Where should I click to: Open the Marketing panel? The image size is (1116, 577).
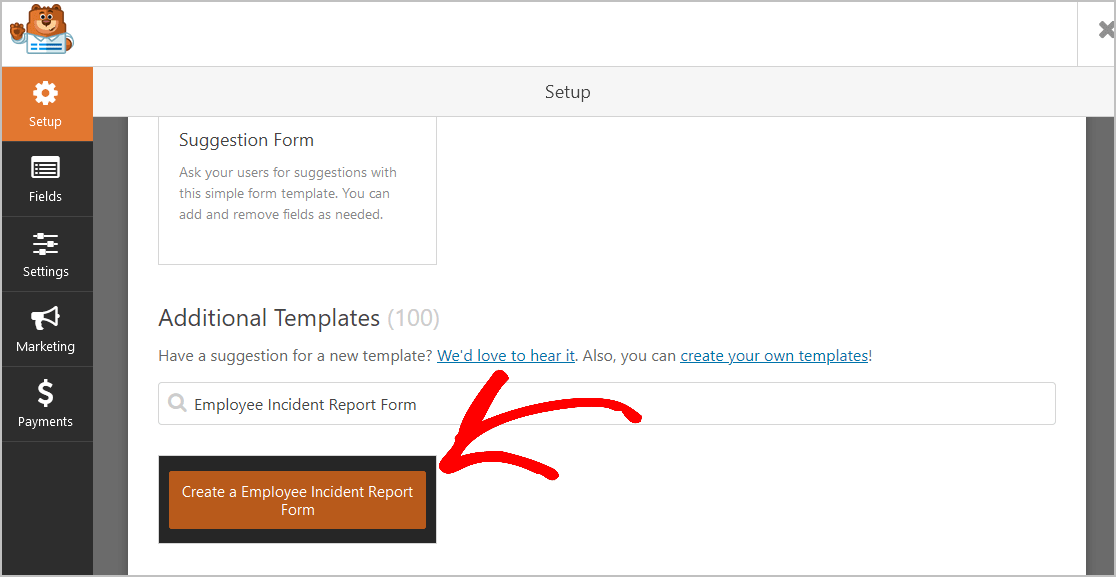(x=46, y=329)
